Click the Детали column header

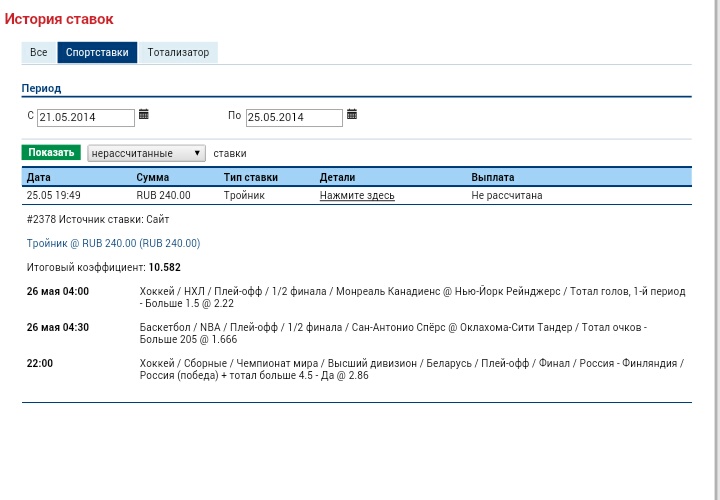click(337, 177)
